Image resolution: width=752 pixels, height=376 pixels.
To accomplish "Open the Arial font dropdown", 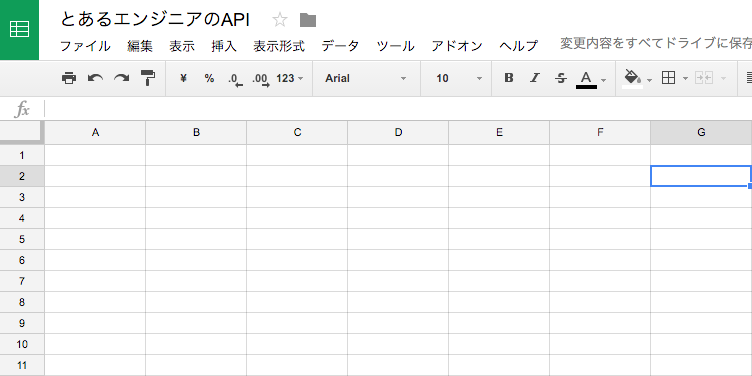I will click(365, 78).
